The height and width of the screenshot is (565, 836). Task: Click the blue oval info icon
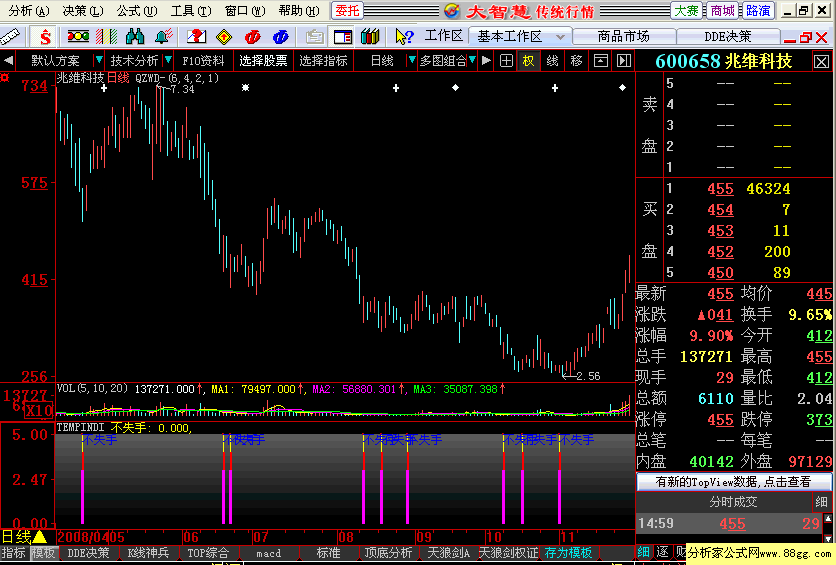click(x=280, y=36)
